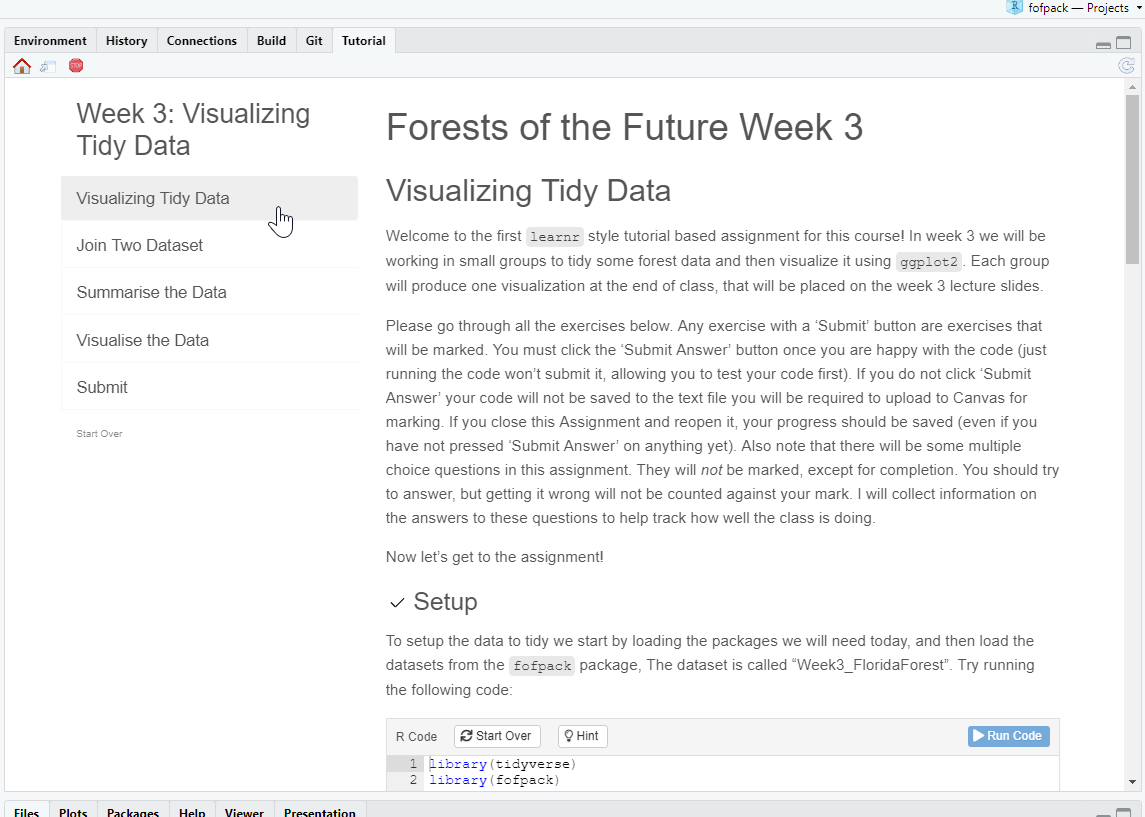The width and height of the screenshot is (1145, 817).
Task: Click the small Start Over sidebar link
Action: [99, 434]
